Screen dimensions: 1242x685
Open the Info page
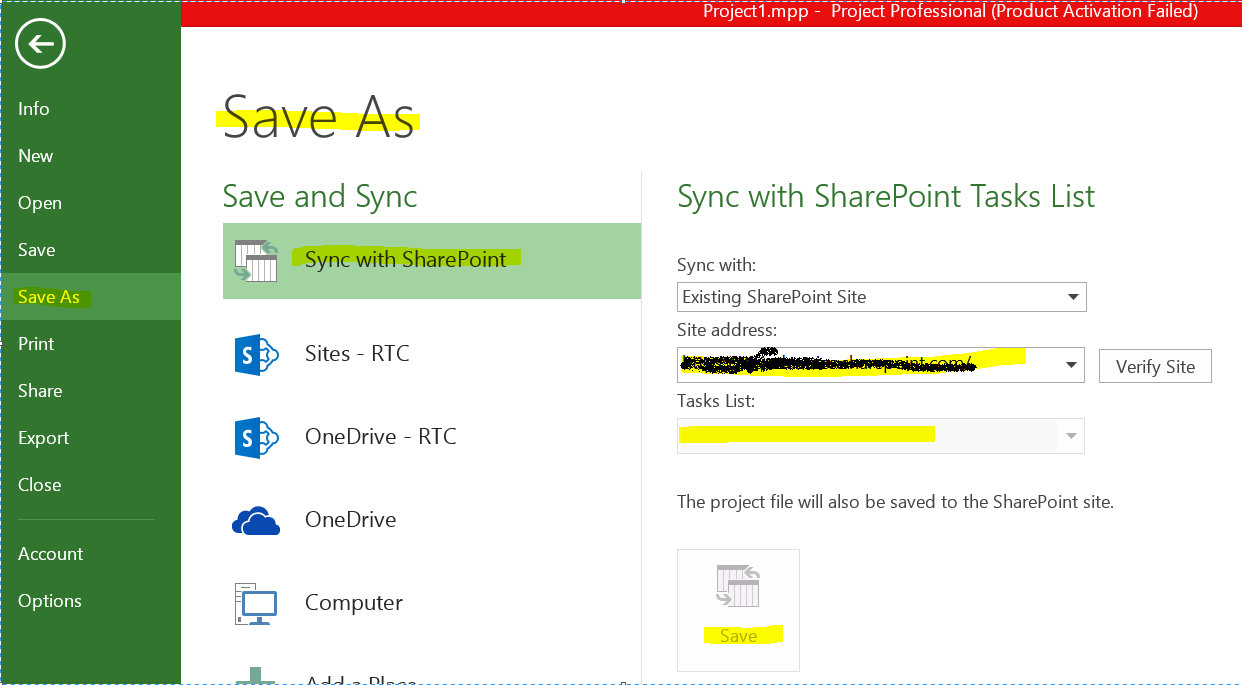pyautogui.click(x=34, y=109)
